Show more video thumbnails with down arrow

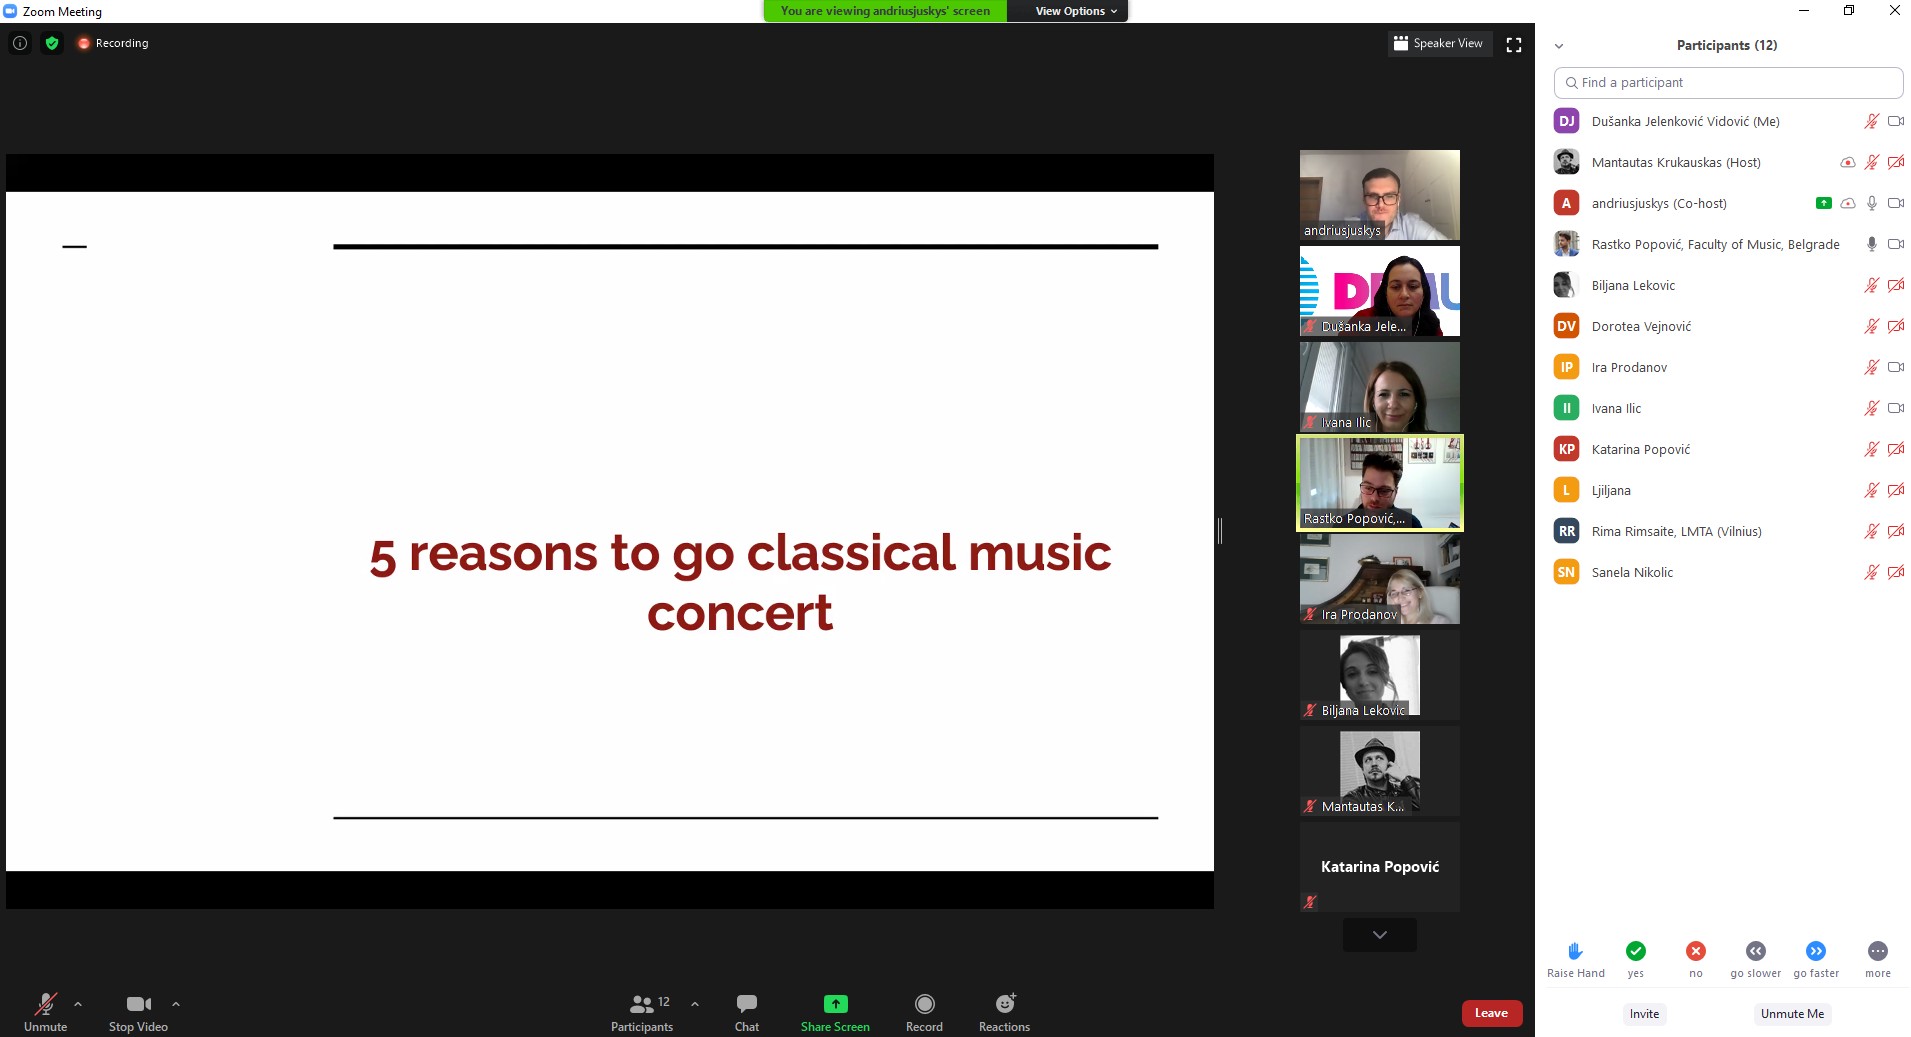click(x=1379, y=935)
